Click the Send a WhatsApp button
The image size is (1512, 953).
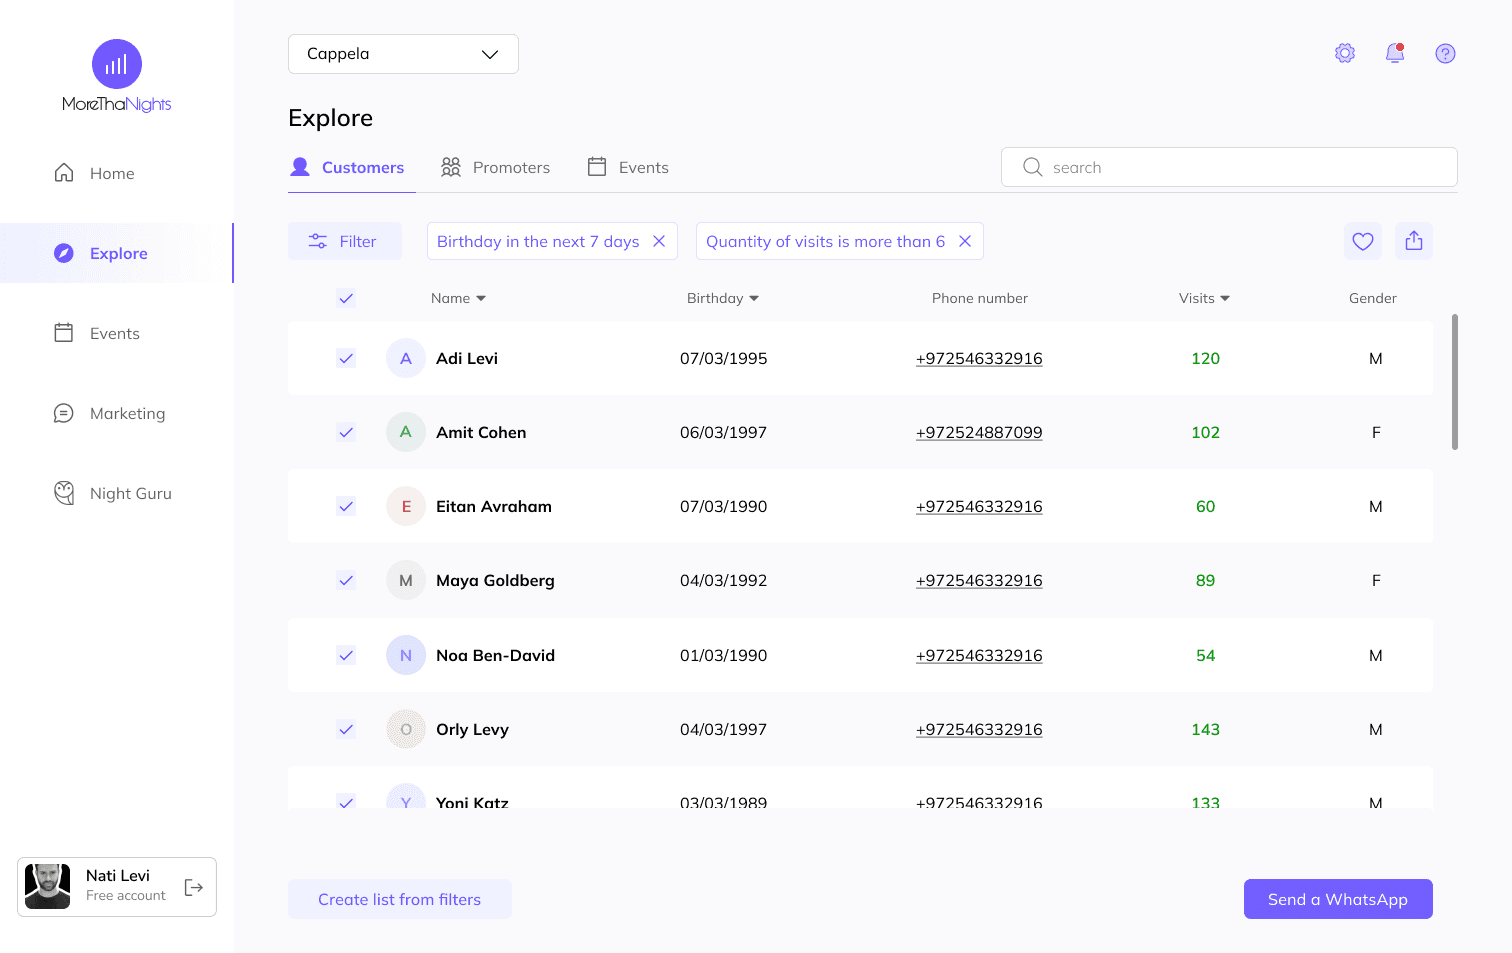[x=1338, y=899]
